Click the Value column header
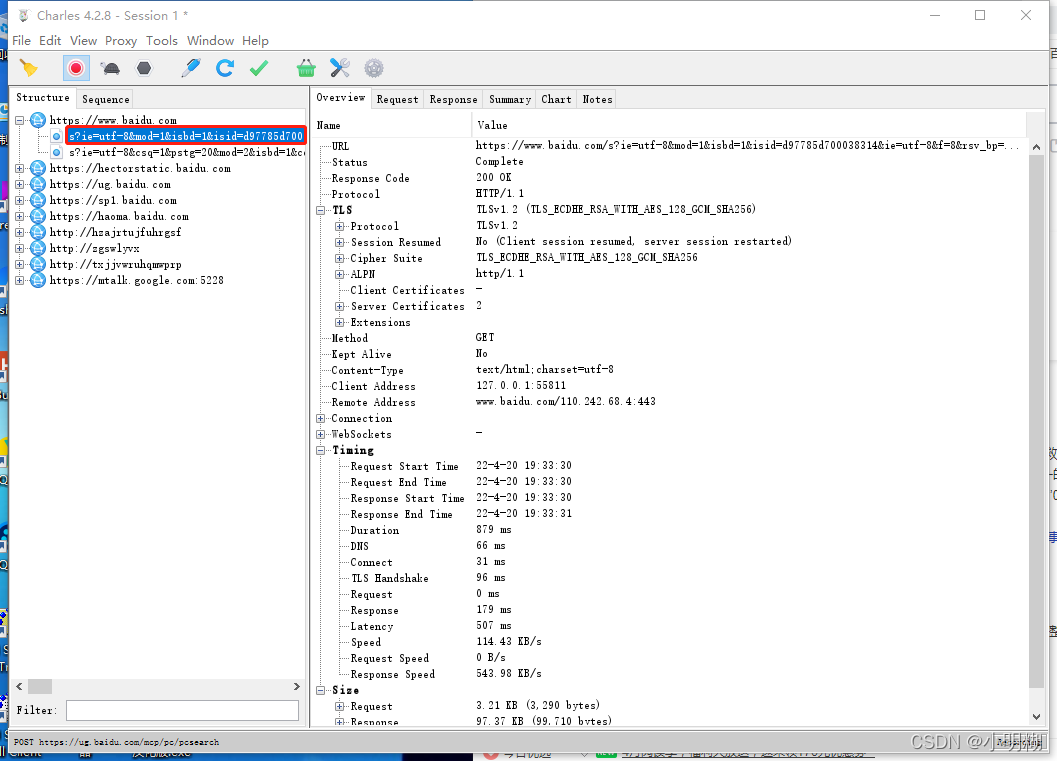This screenshot has width=1057, height=761. tap(748, 125)
